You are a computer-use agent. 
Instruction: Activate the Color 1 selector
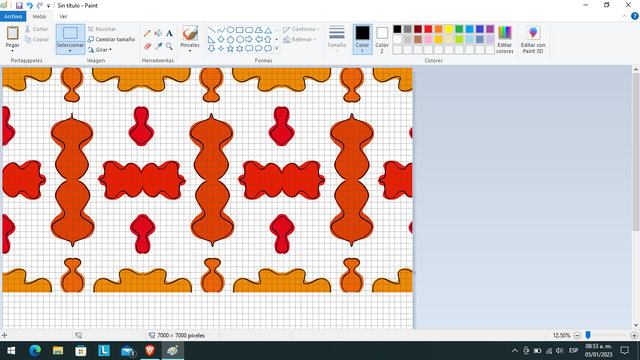362,40
